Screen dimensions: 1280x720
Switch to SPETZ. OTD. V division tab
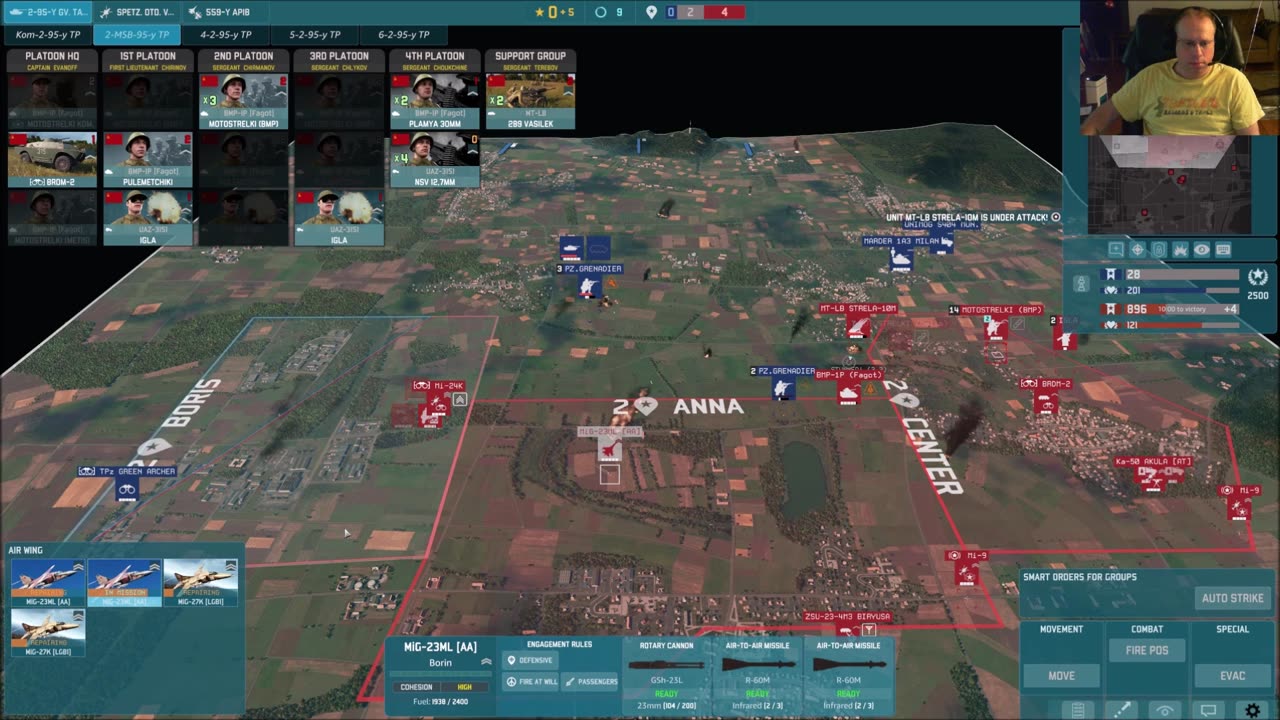[137, 12]
